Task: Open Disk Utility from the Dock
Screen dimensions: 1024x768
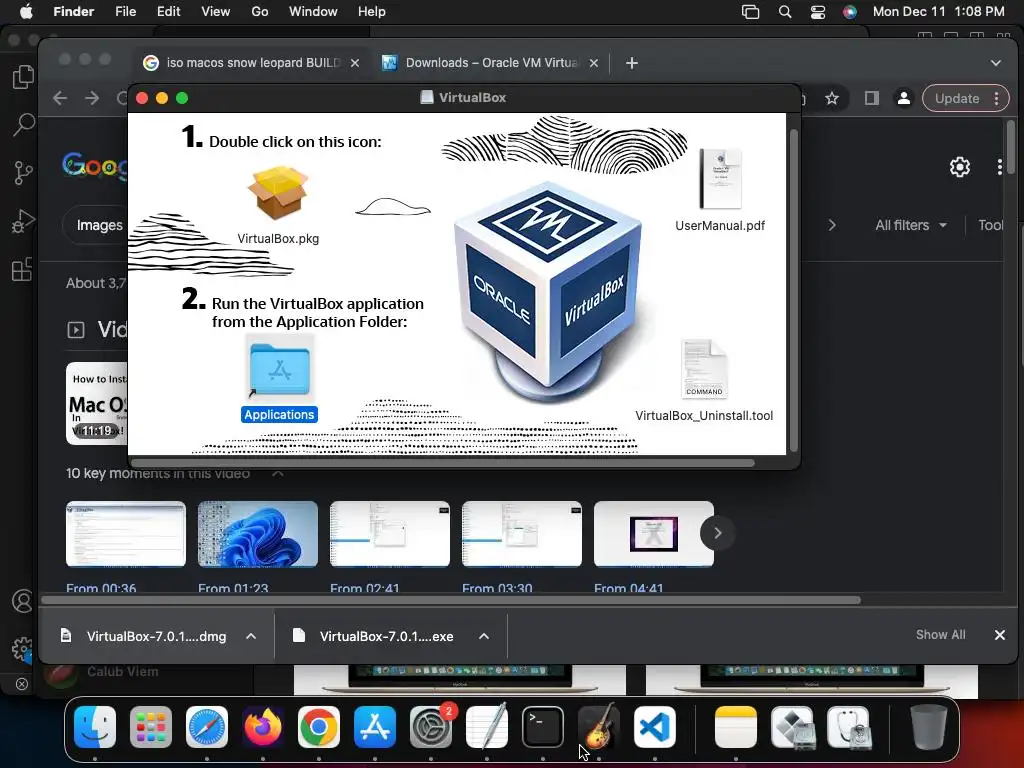Action: click(848, 727)
